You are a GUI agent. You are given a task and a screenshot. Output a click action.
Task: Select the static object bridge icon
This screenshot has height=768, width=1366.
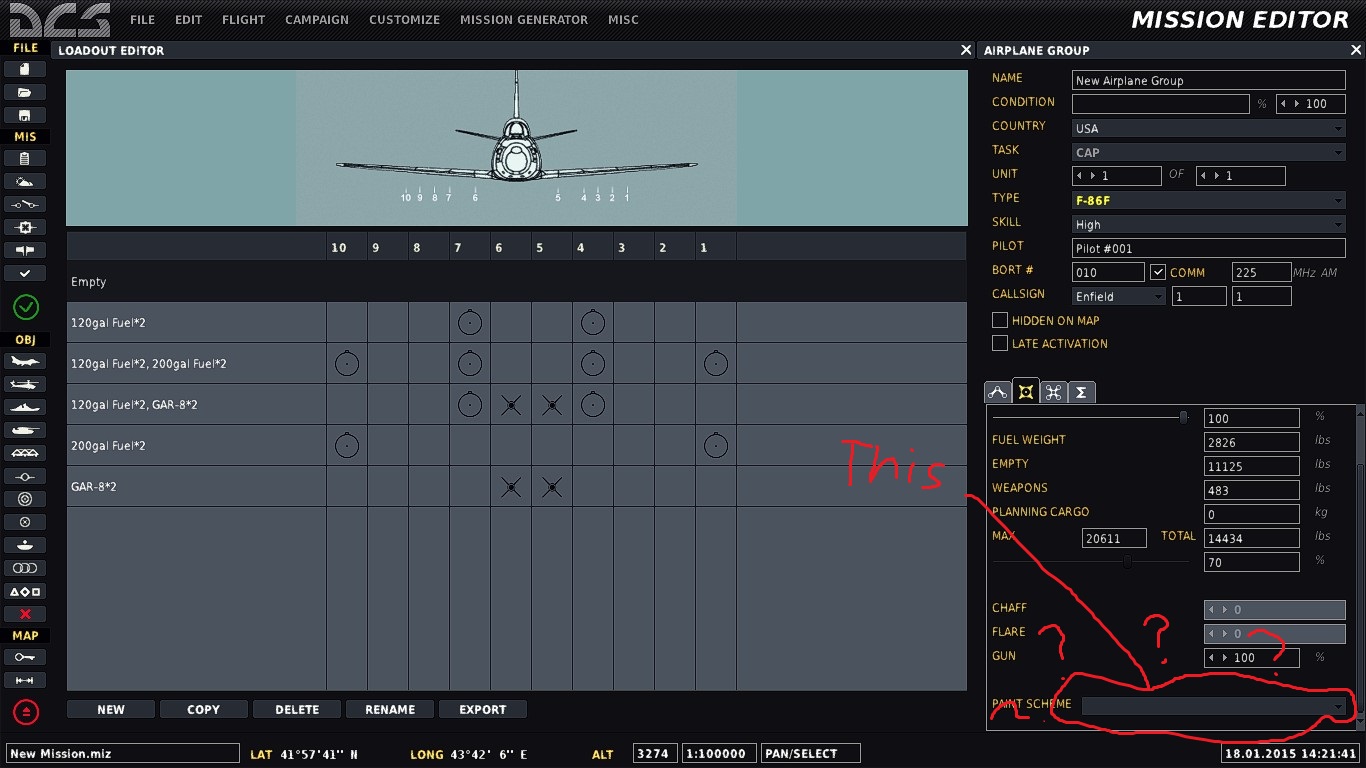(x=25, y=453)
